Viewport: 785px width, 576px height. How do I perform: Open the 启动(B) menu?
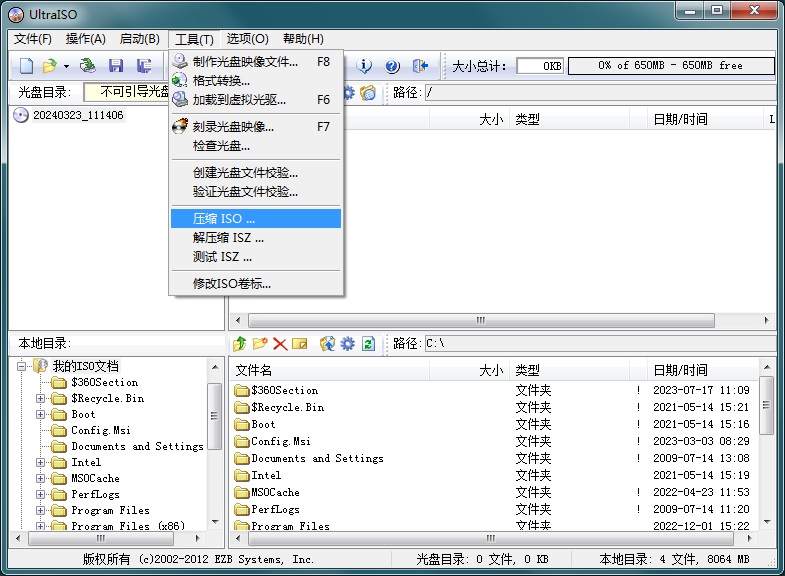click(140, 39)
